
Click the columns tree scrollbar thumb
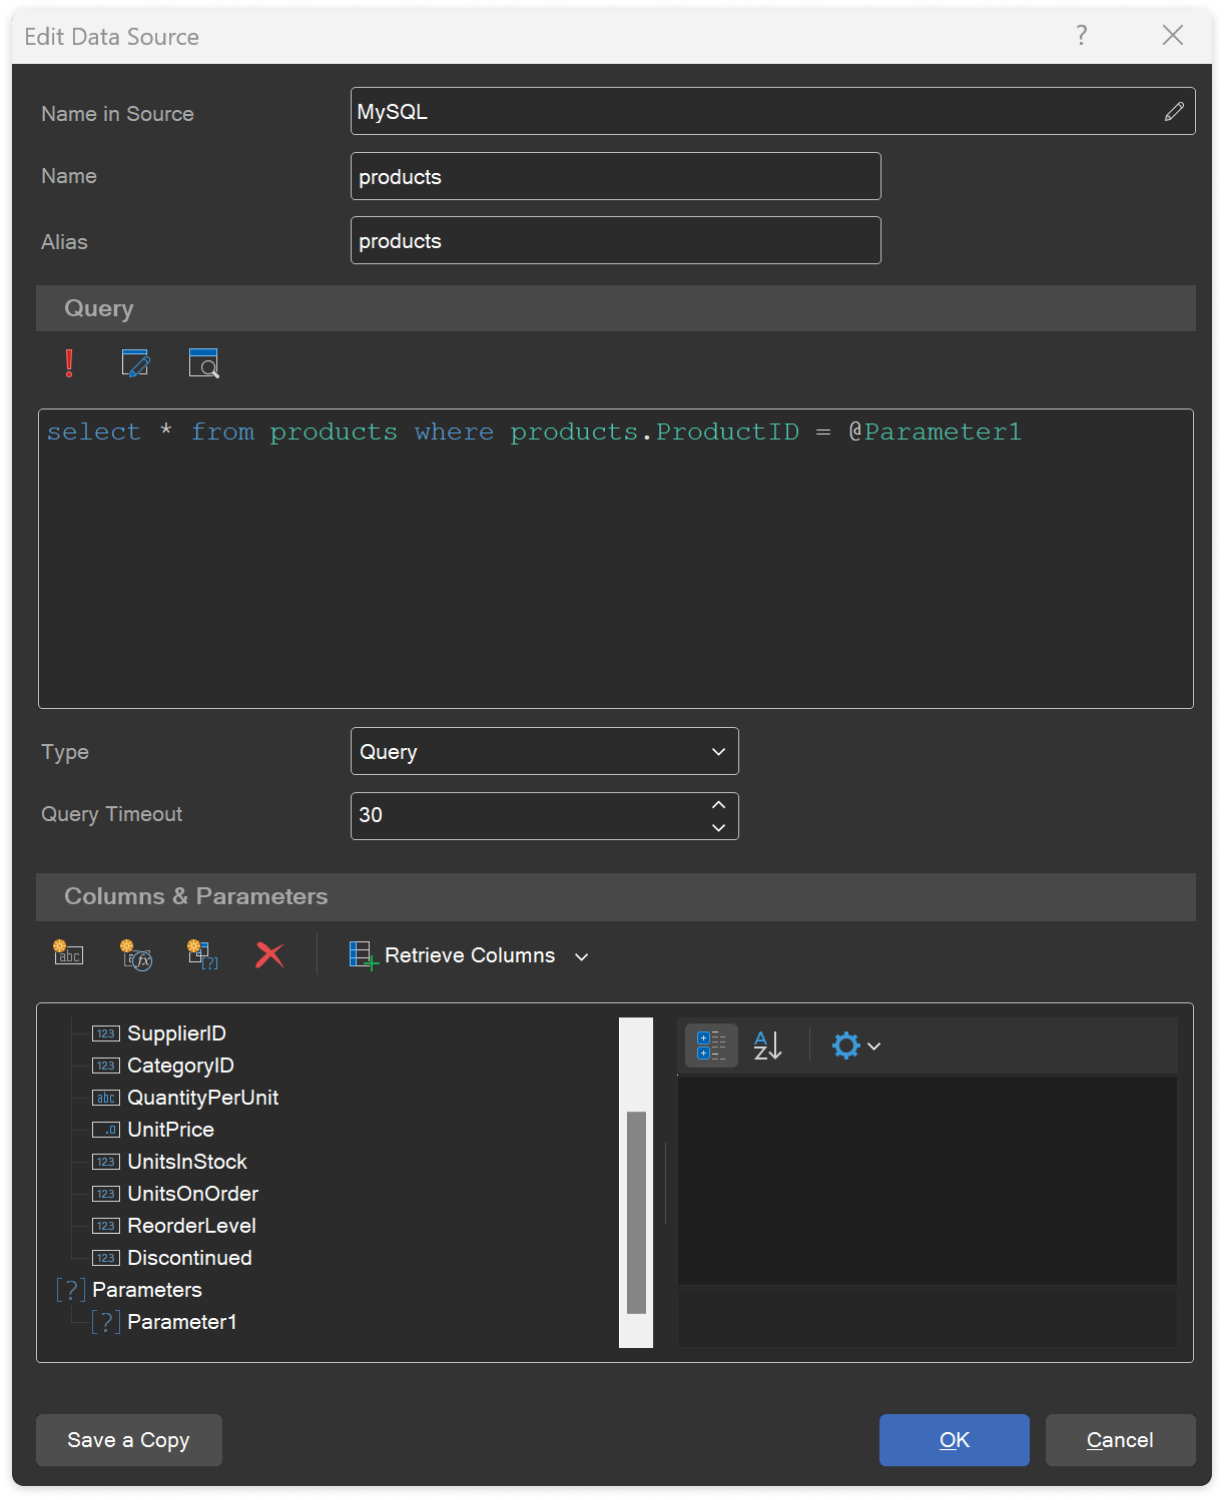(x=636, y=1212)
